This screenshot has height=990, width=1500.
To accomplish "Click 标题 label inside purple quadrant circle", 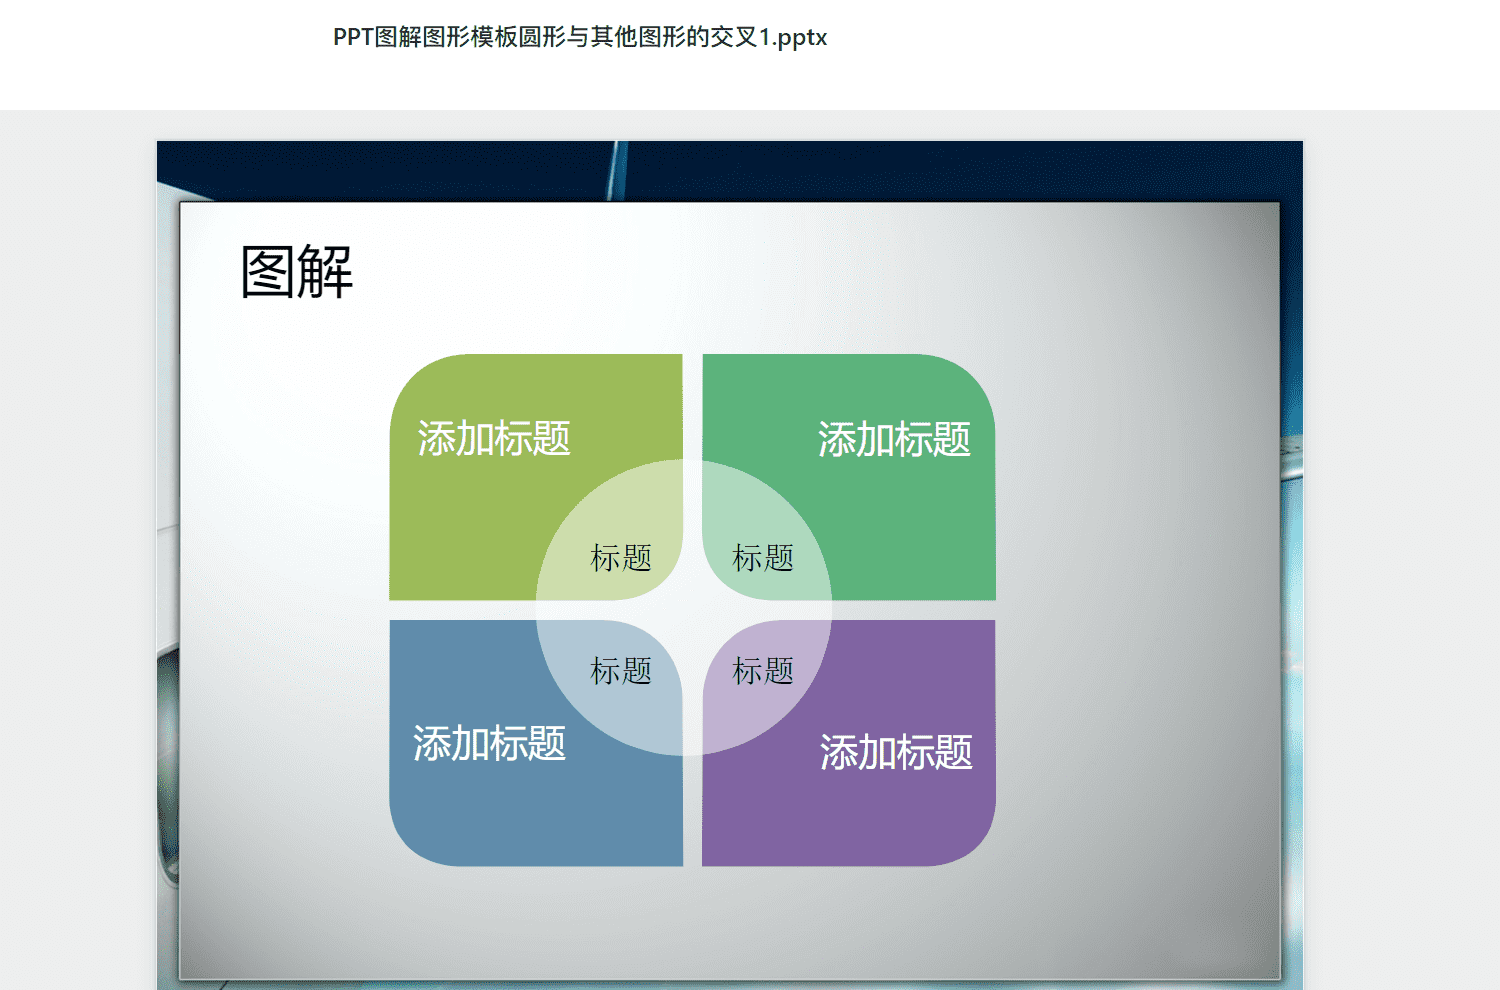I will [763, 671].
